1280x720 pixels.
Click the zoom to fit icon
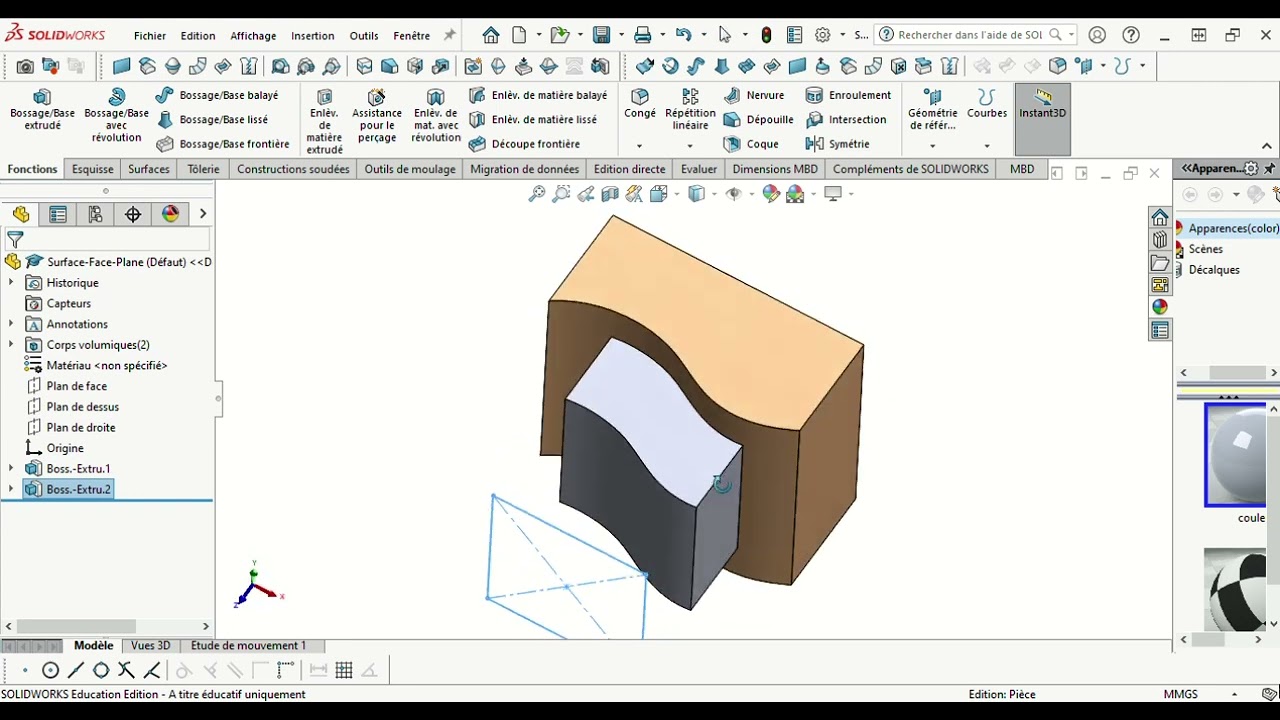coord(537,194)
